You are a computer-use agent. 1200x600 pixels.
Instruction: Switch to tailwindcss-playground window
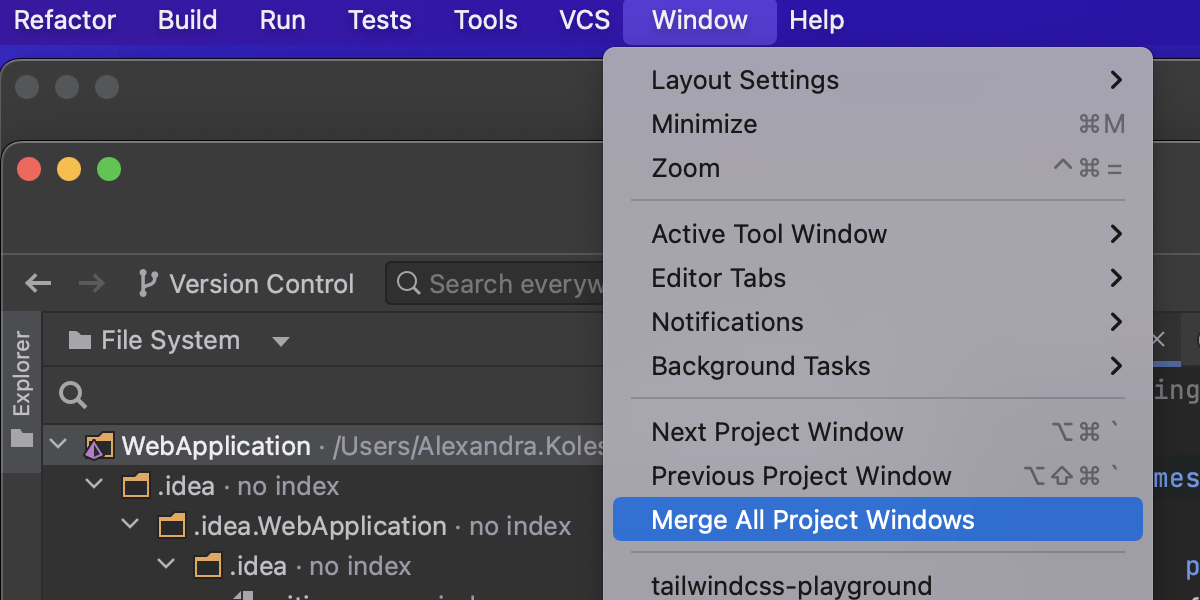(x=791, y=585)
